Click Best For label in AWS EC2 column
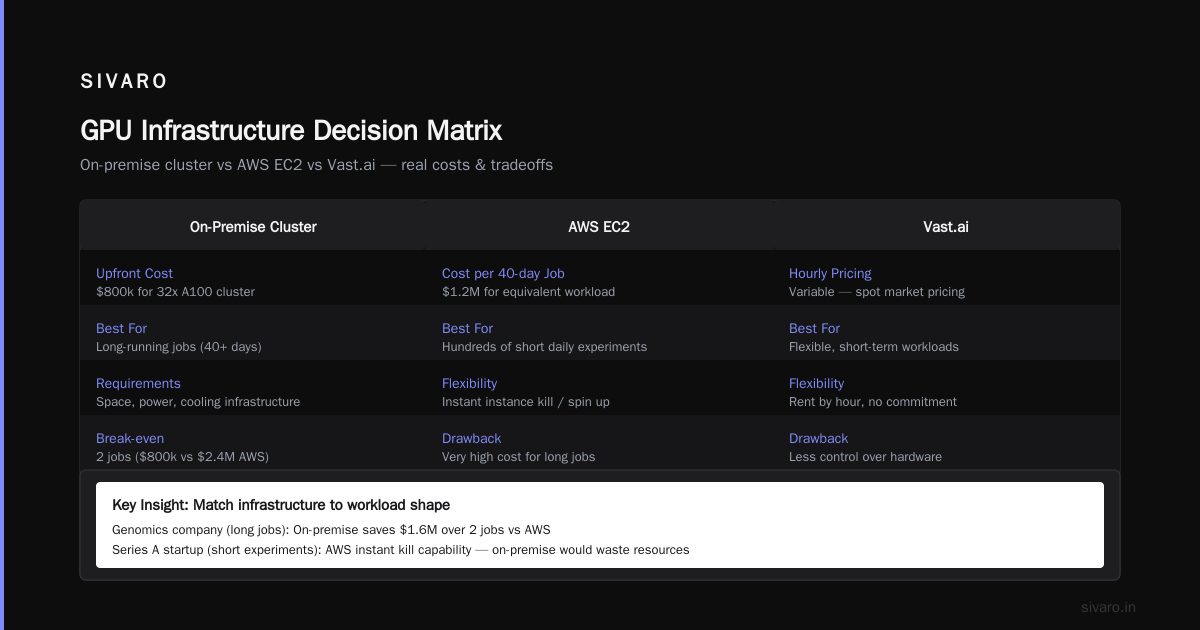Viewport: 1200px width, 630px height. (467, 328)
